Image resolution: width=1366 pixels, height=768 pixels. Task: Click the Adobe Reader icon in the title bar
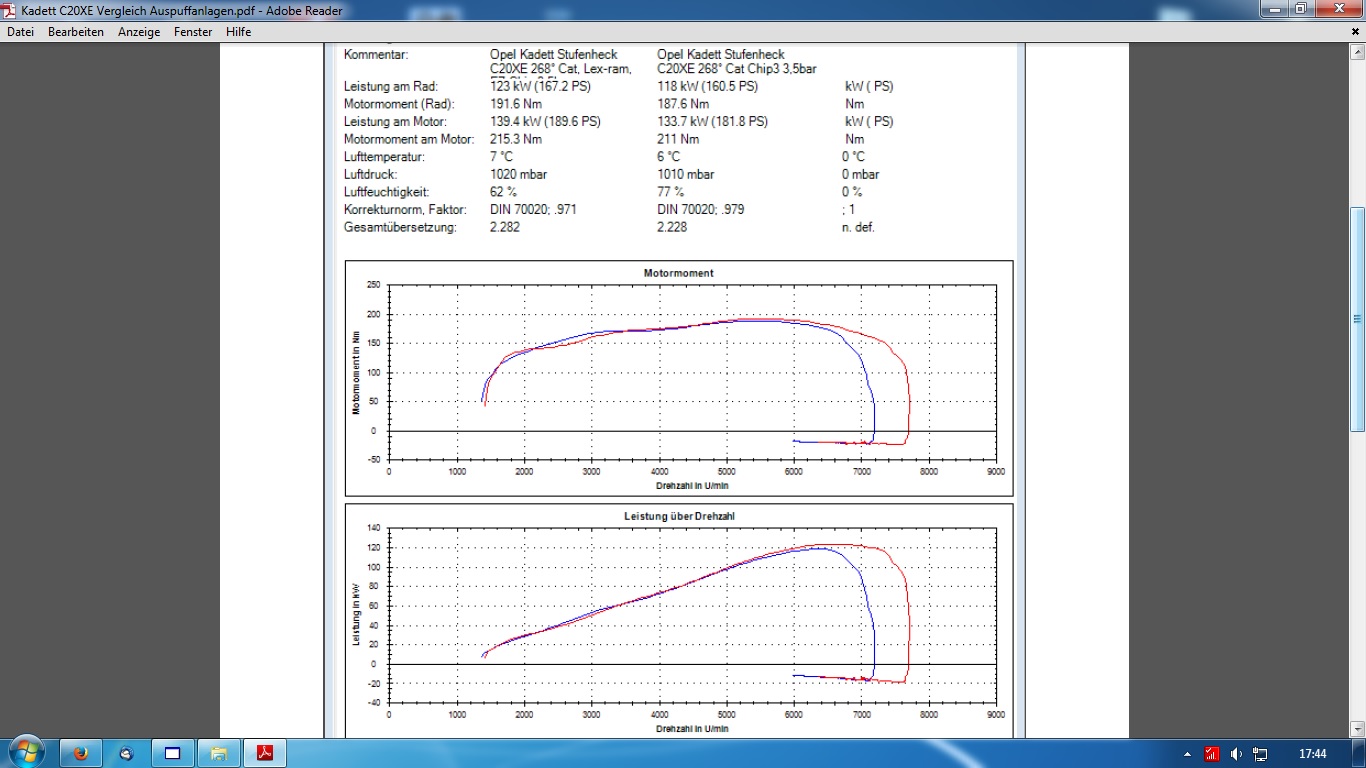pos(9,10)
